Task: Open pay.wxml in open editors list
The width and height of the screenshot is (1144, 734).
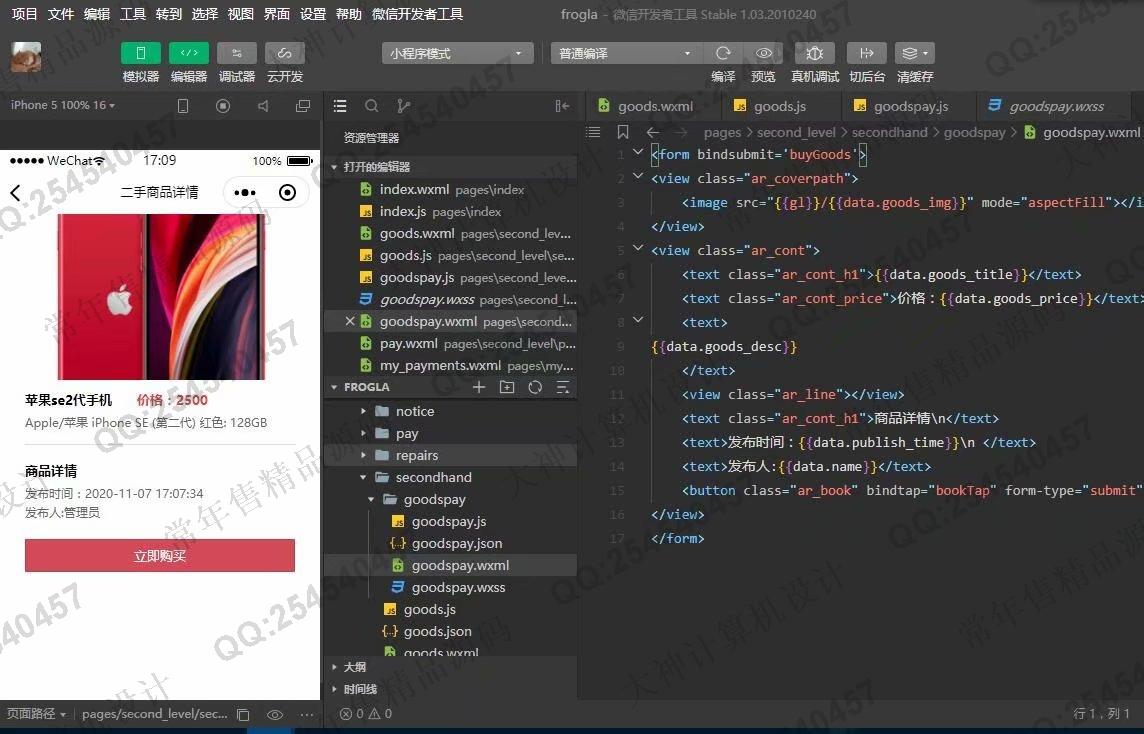Action: click(451, 343)
